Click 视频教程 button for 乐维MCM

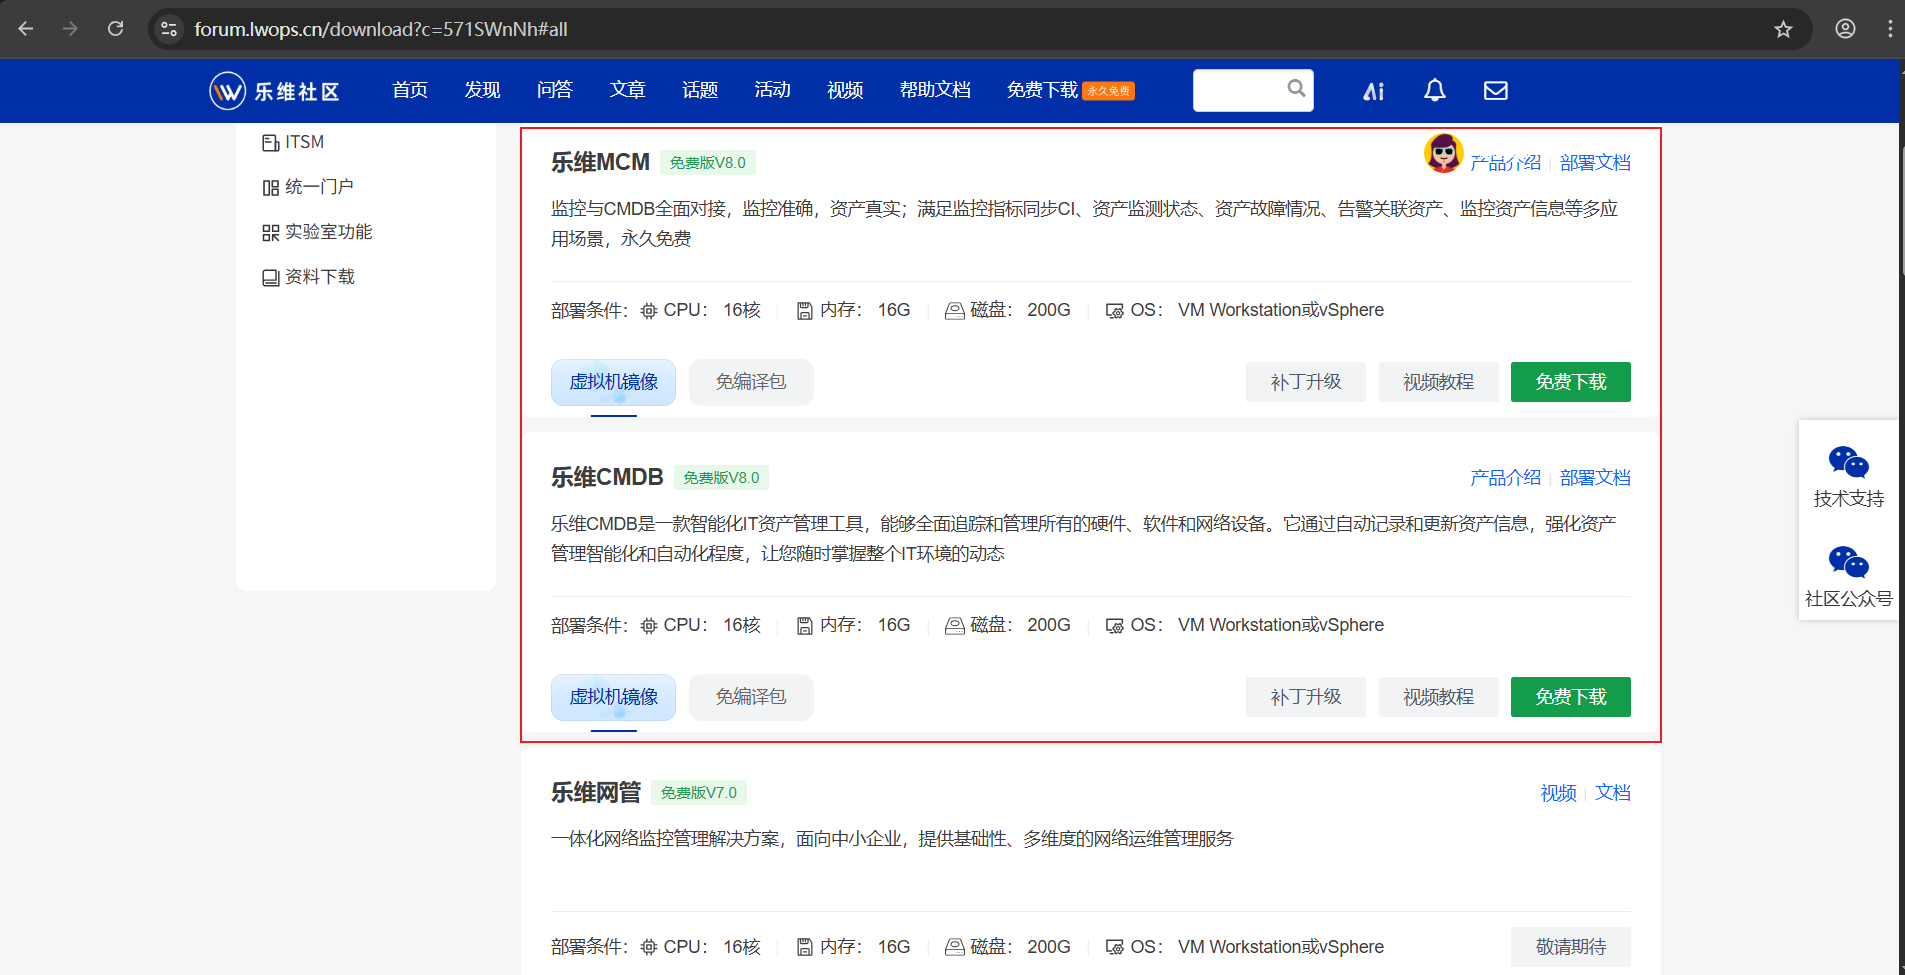(x=1438, y=382)
